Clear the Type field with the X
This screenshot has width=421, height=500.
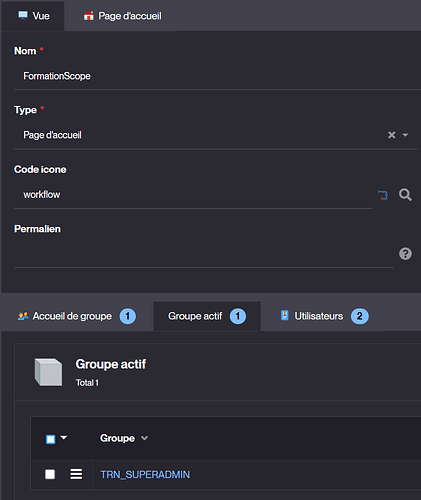pos(391,135)
